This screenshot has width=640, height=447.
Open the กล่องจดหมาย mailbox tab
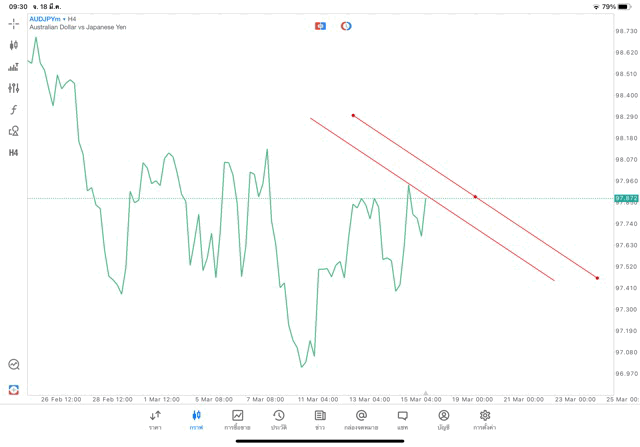pyautogui.click(x=361, y=419)
